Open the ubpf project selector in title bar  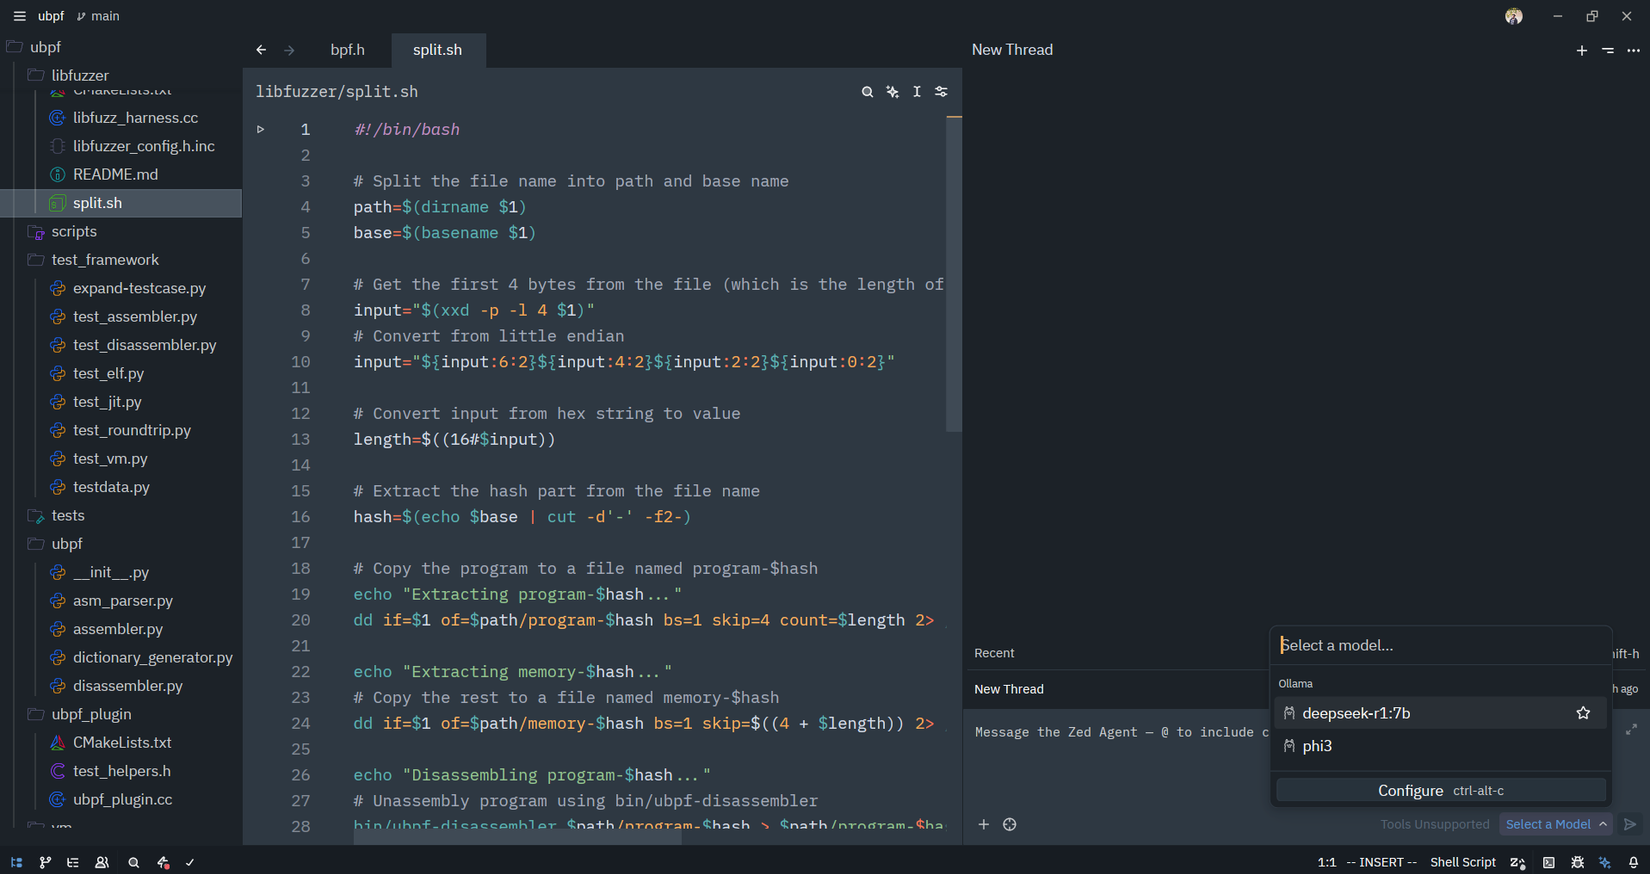point(51,16)
